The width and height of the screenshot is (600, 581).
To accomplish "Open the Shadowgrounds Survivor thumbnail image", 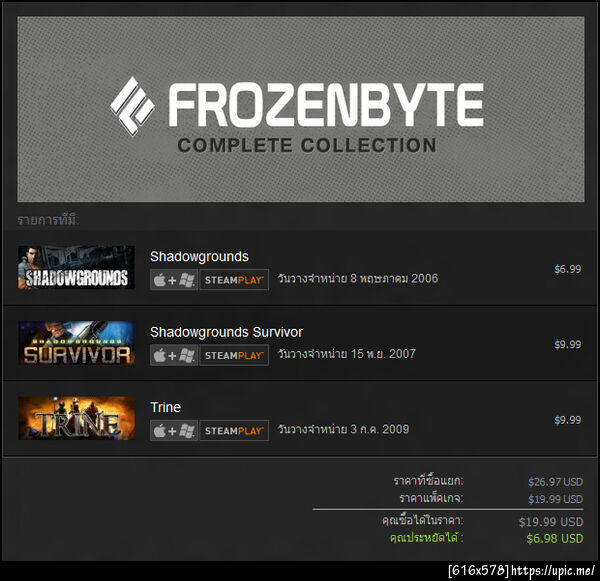I will click(x=76, y=343).
